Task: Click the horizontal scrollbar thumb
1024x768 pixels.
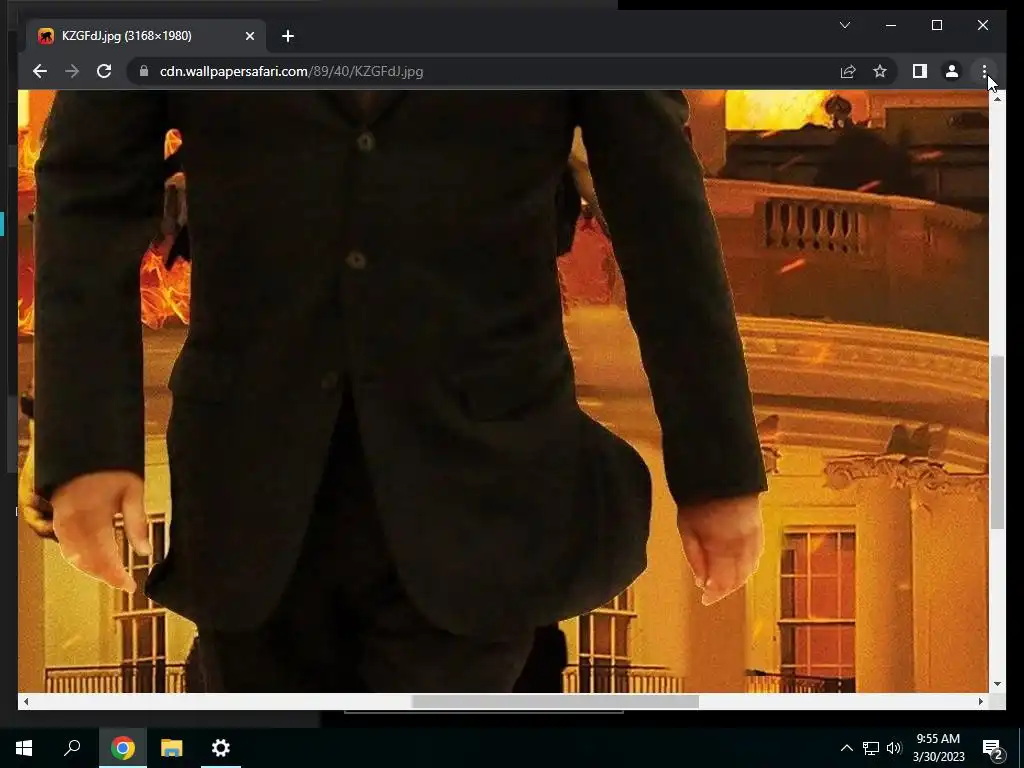Action: [555, 701]
